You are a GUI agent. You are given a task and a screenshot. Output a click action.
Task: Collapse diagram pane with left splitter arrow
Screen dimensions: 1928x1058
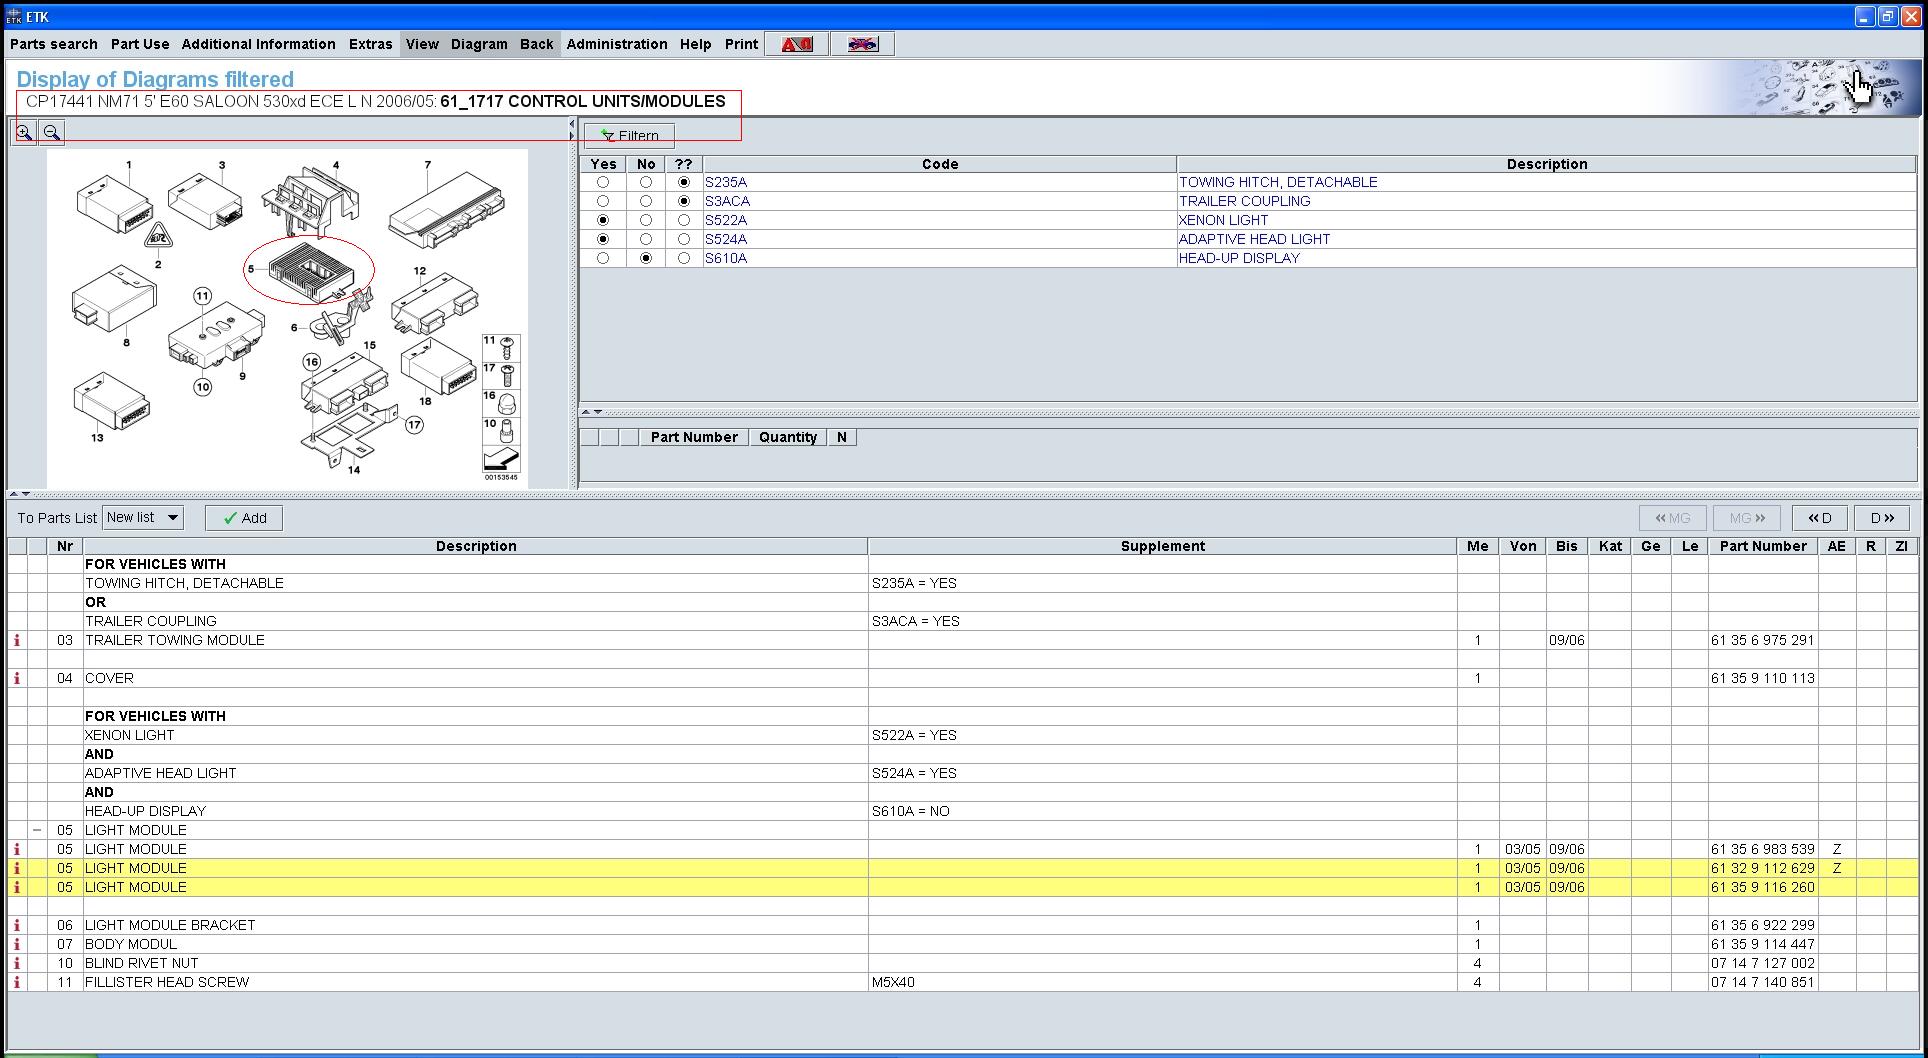tap(572, 124)
